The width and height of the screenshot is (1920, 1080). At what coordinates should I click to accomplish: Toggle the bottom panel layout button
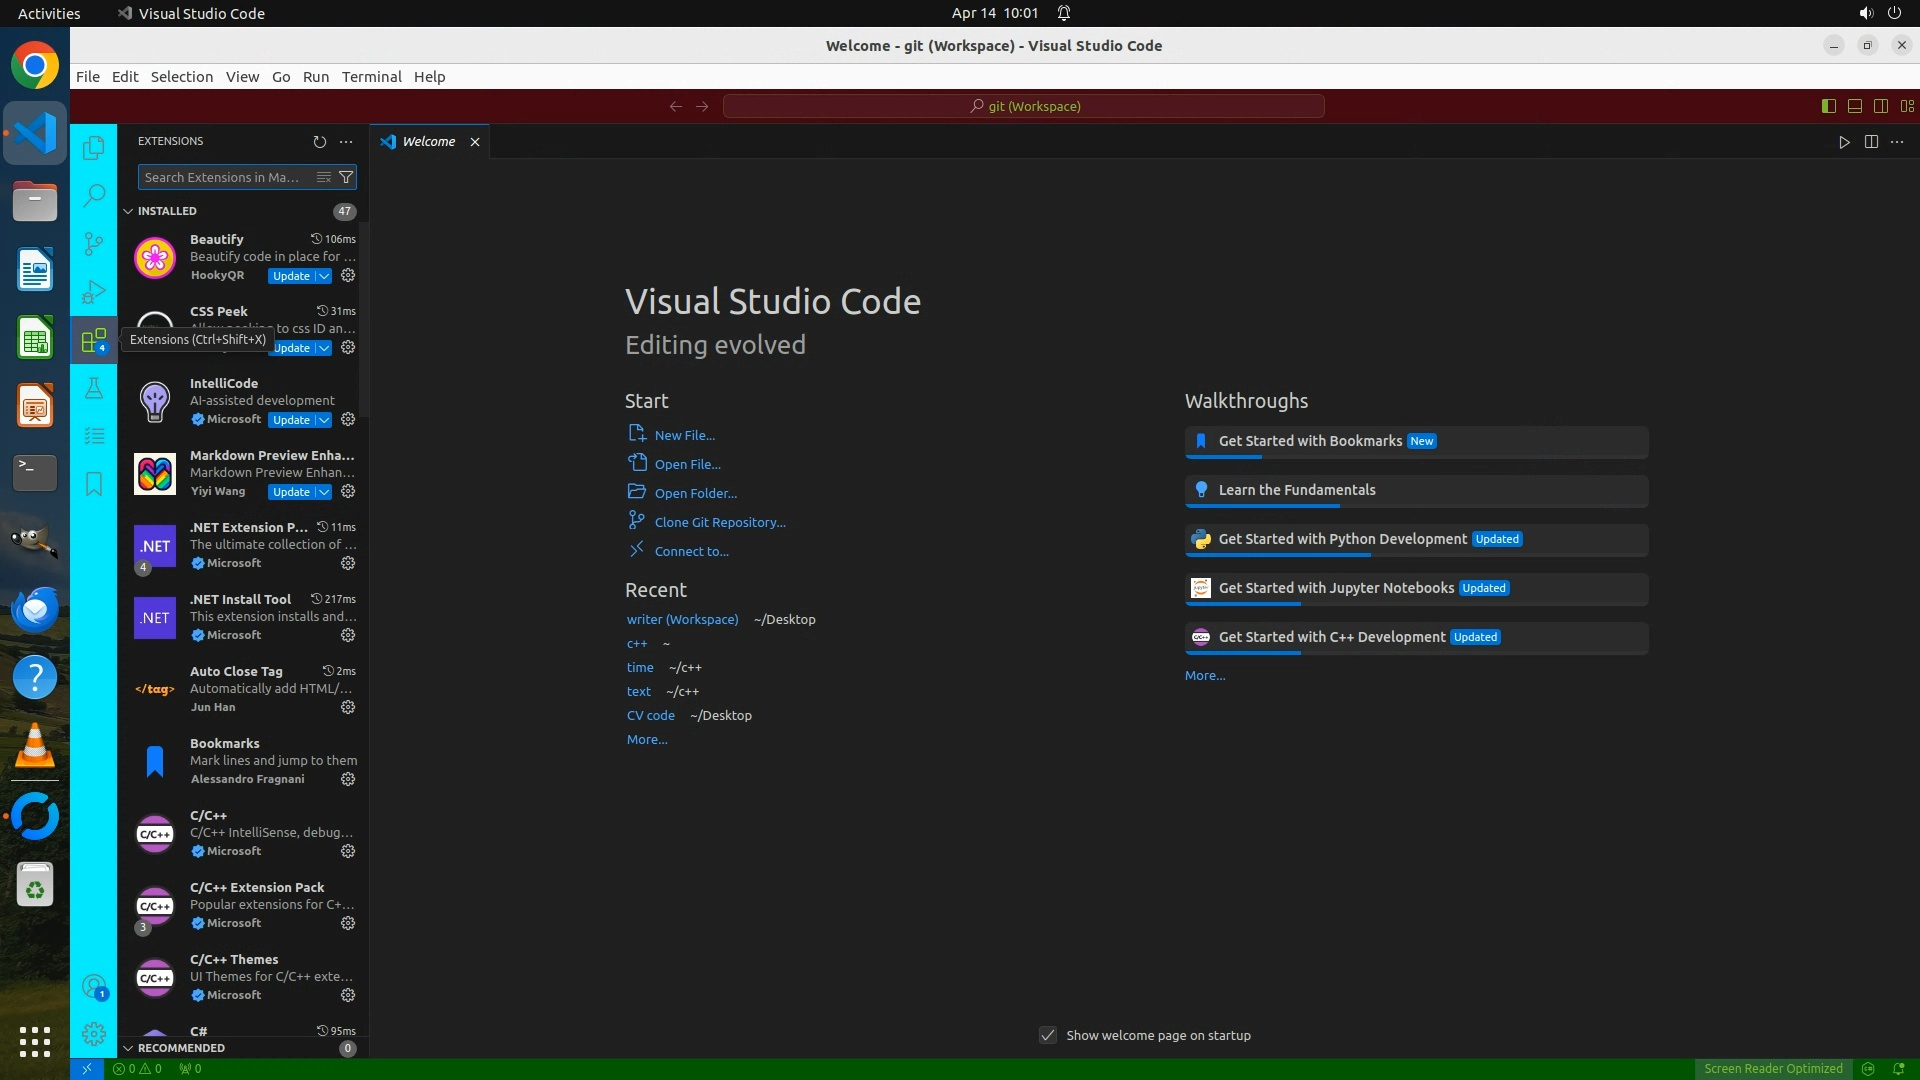point(1854,106)
